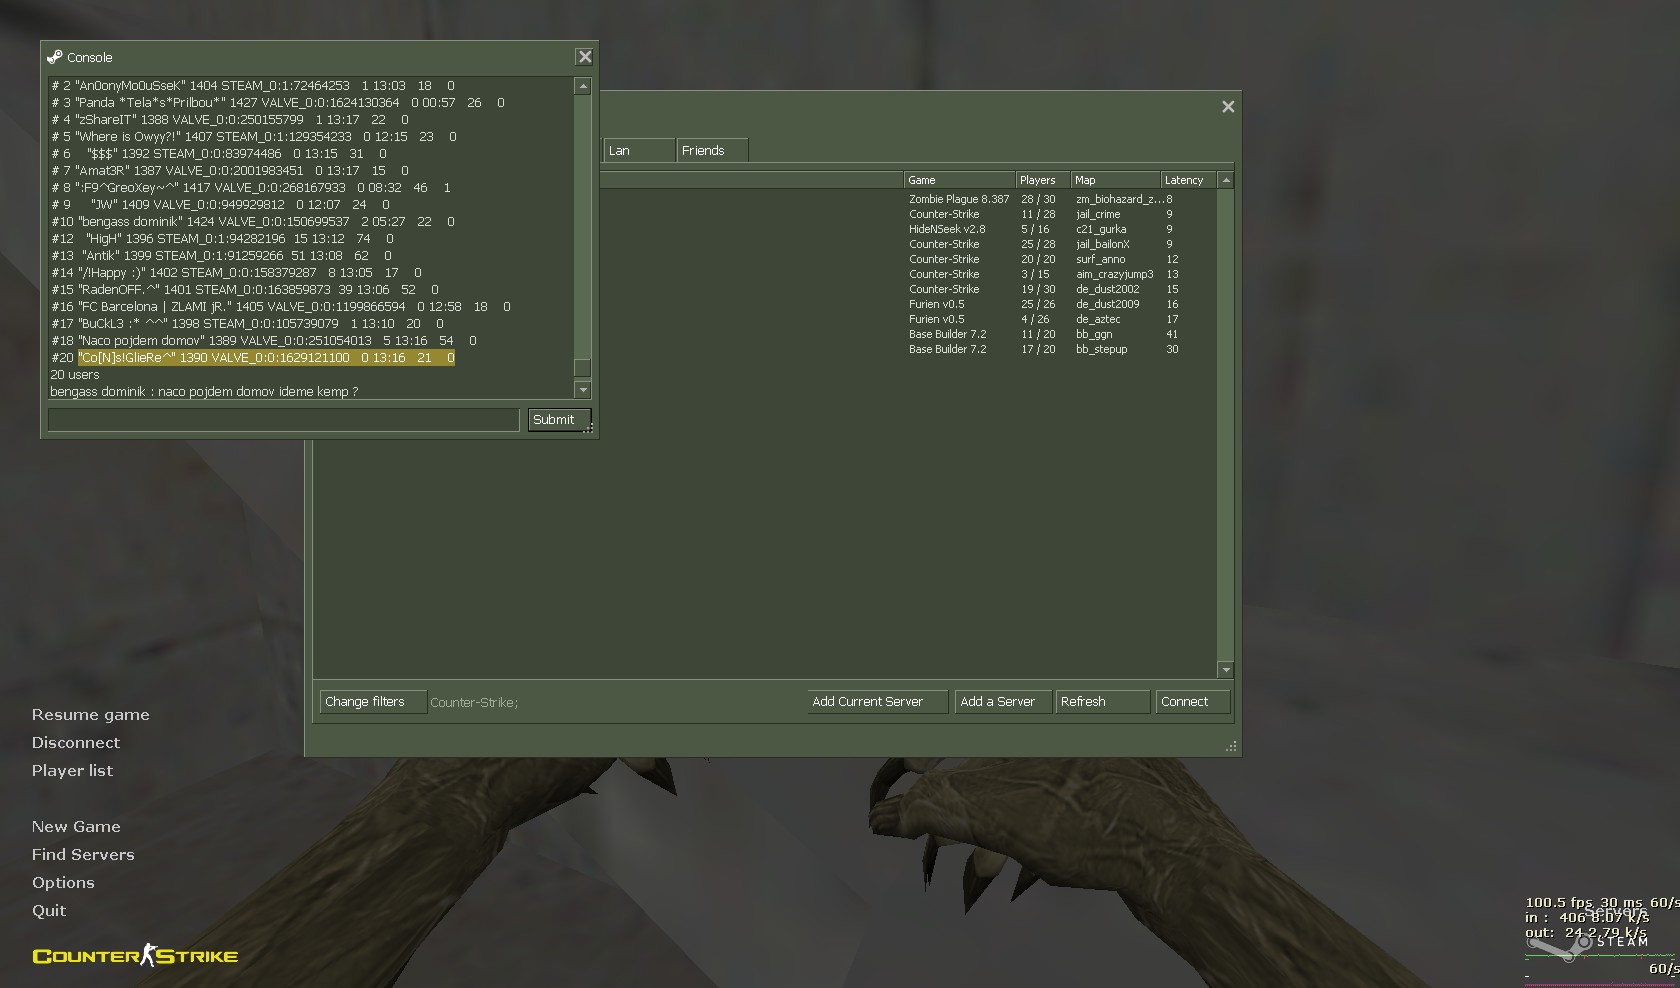This screenshot has width=1680, height=988.
Task: Click console scrollbar thumb
Action: 583,367
